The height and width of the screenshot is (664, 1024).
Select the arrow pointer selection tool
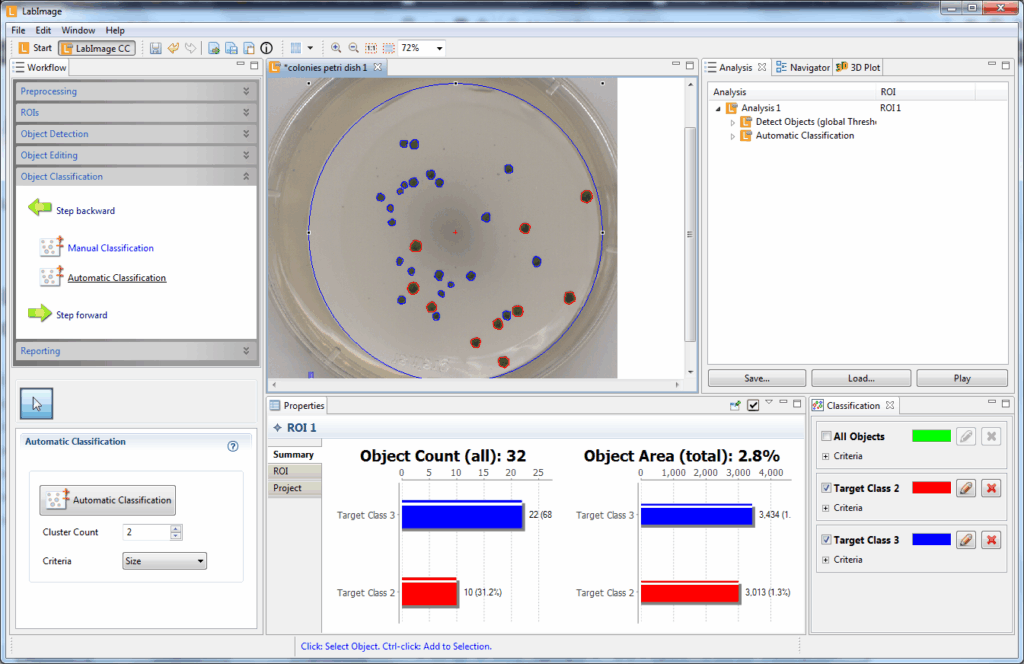pyautogui.click(x=36, y=403)
